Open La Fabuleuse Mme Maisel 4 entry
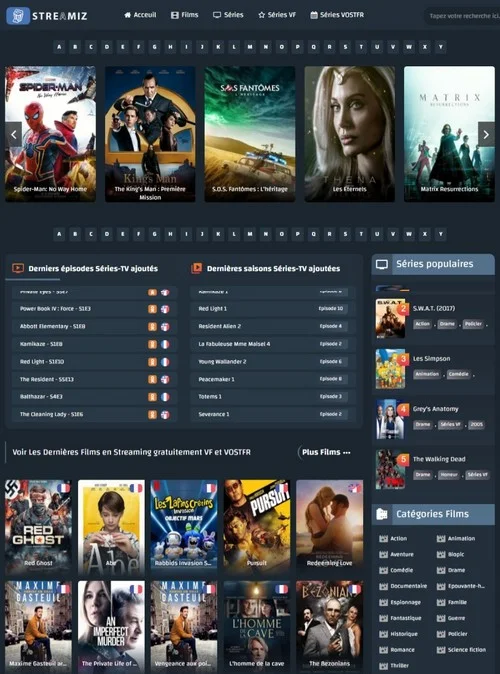Image resolution: width=500 pixels, height=674 pixels. (x=273, y=344)
